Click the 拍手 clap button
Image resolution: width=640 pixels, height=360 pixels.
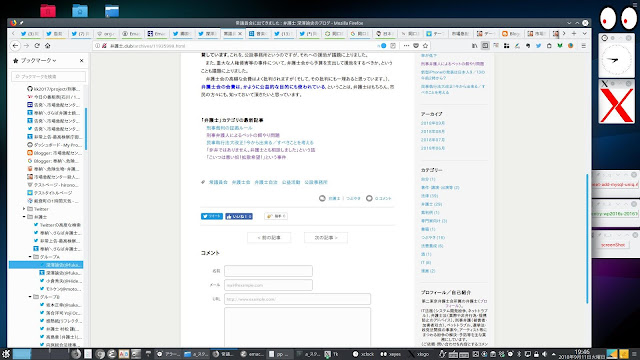[276, 216]
